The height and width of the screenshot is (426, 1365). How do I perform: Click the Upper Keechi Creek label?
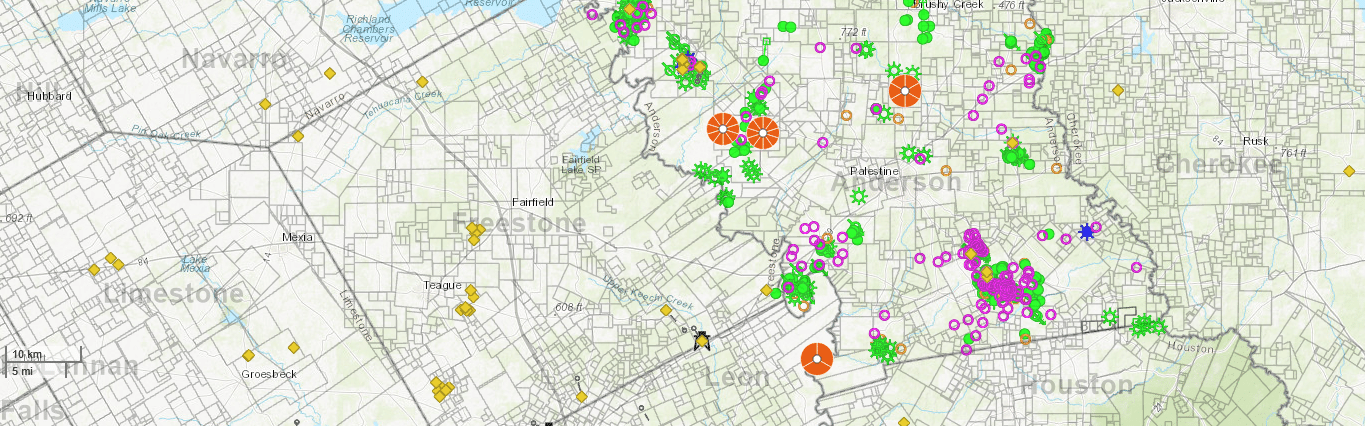(649, 293)
